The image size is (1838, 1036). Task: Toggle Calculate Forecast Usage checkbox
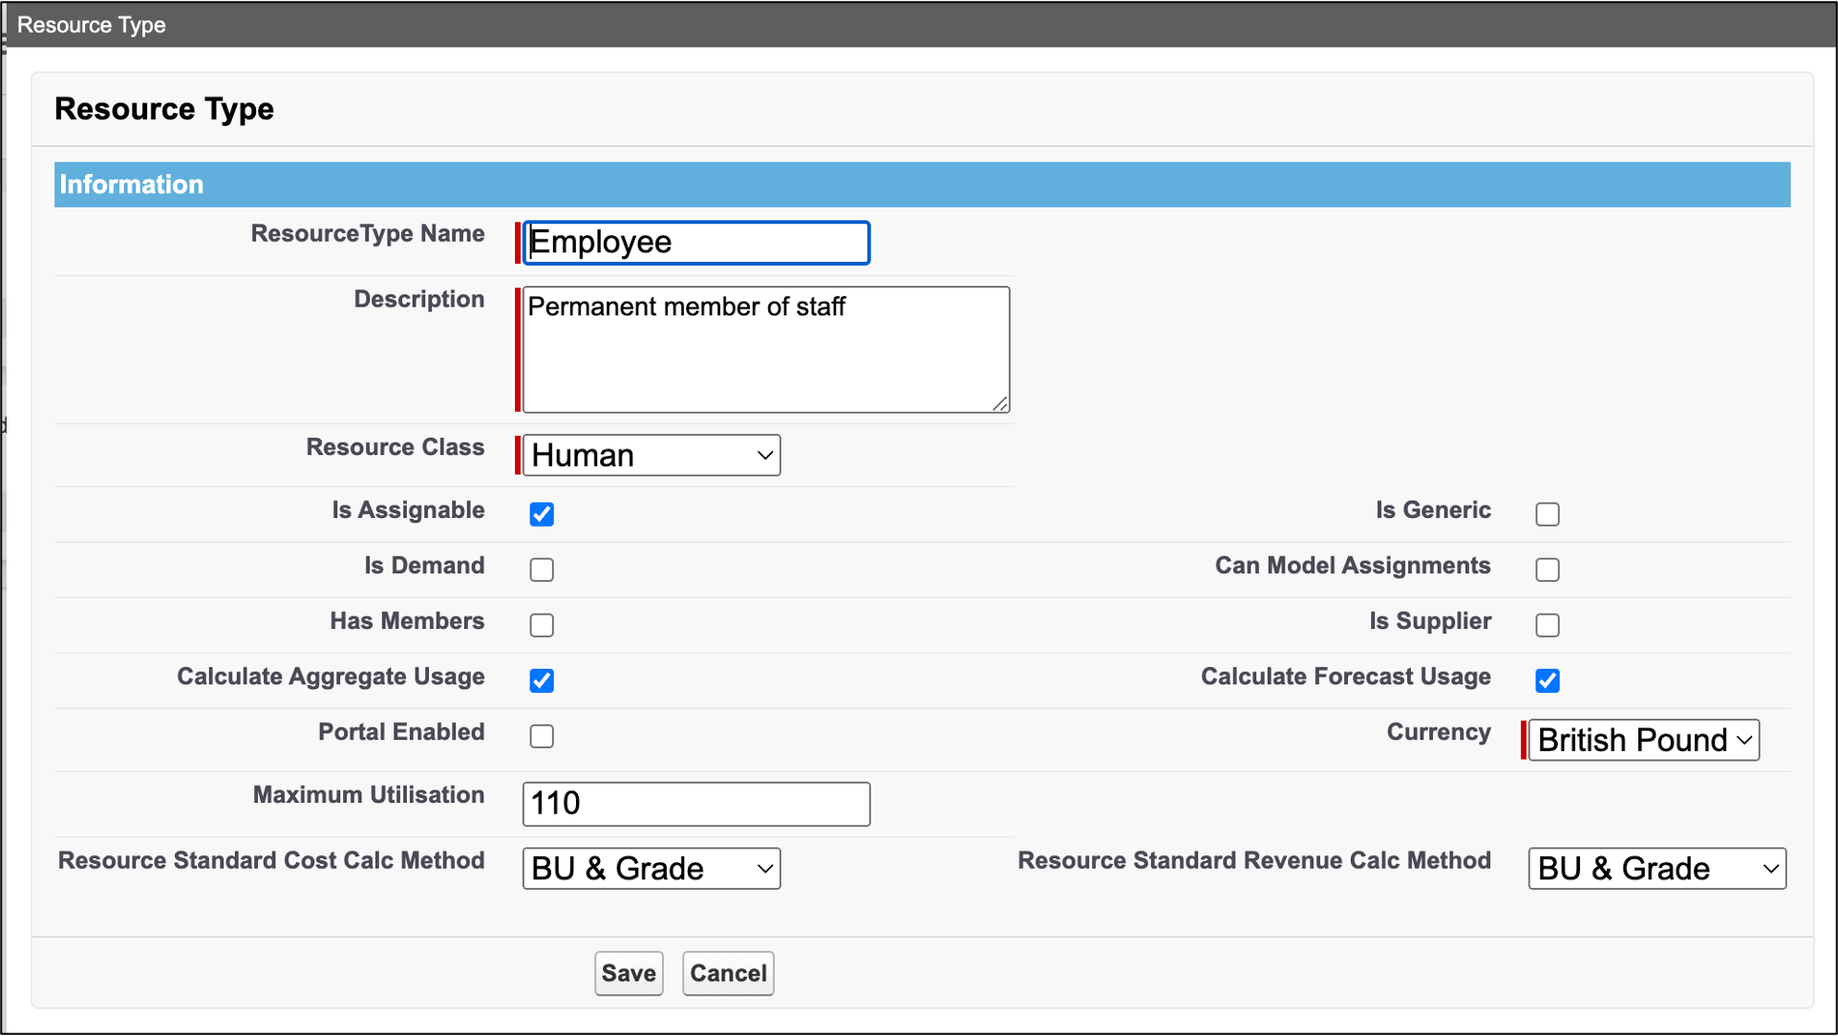[x=1548, y=681]
